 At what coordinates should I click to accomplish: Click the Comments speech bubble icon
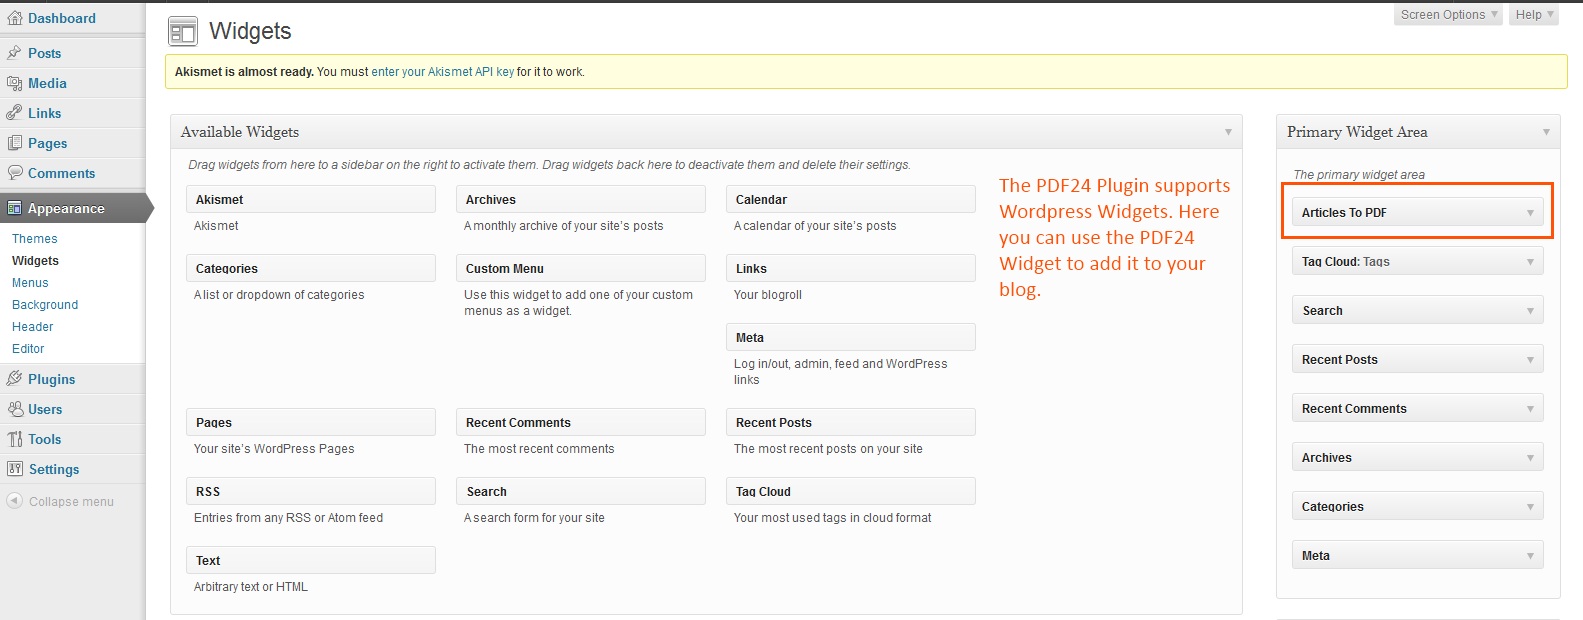(14, 173)
